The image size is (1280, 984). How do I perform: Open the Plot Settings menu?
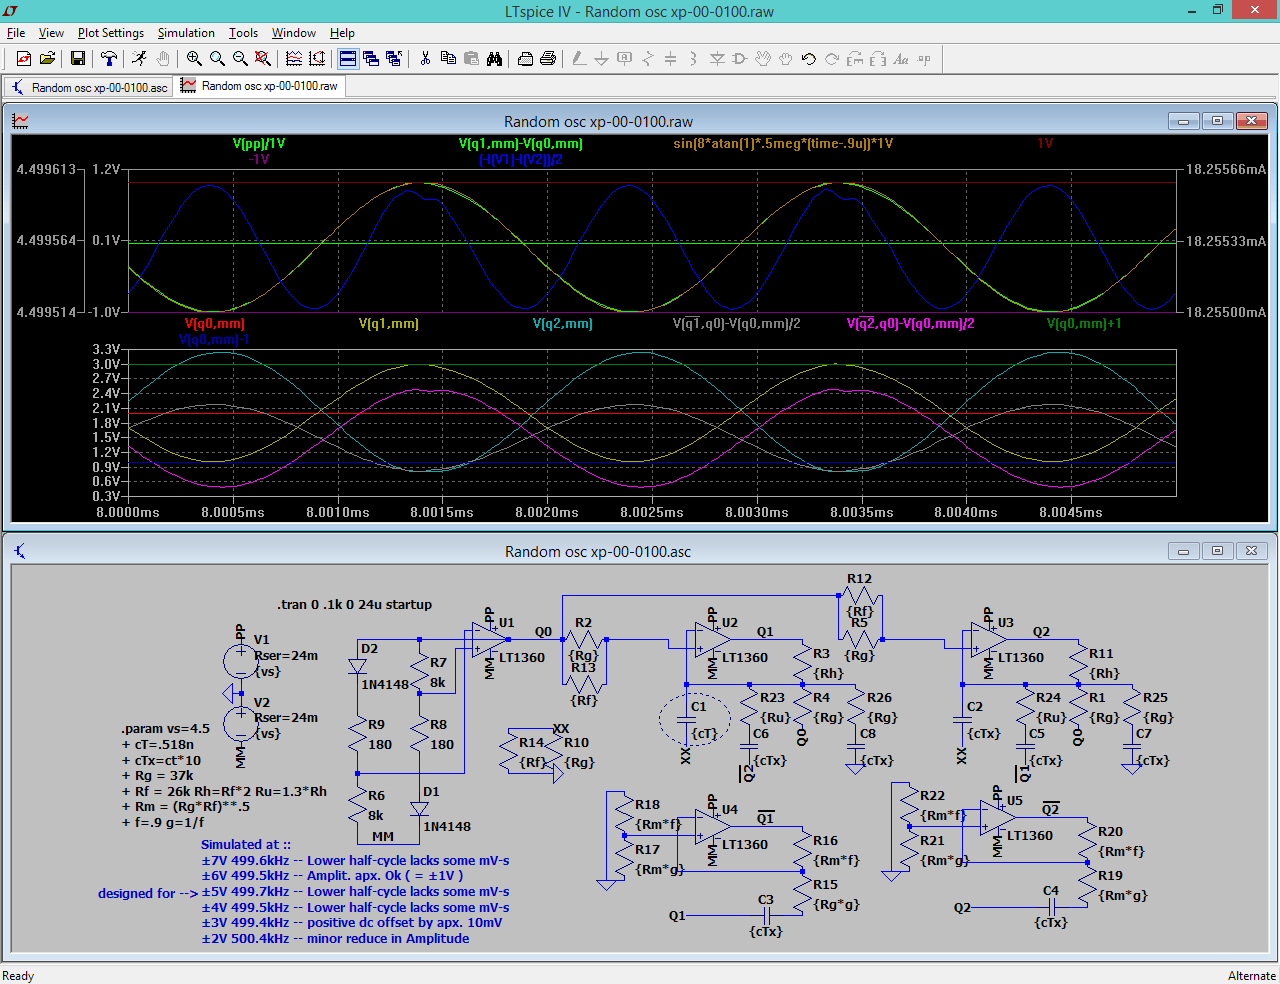[111, 33]
